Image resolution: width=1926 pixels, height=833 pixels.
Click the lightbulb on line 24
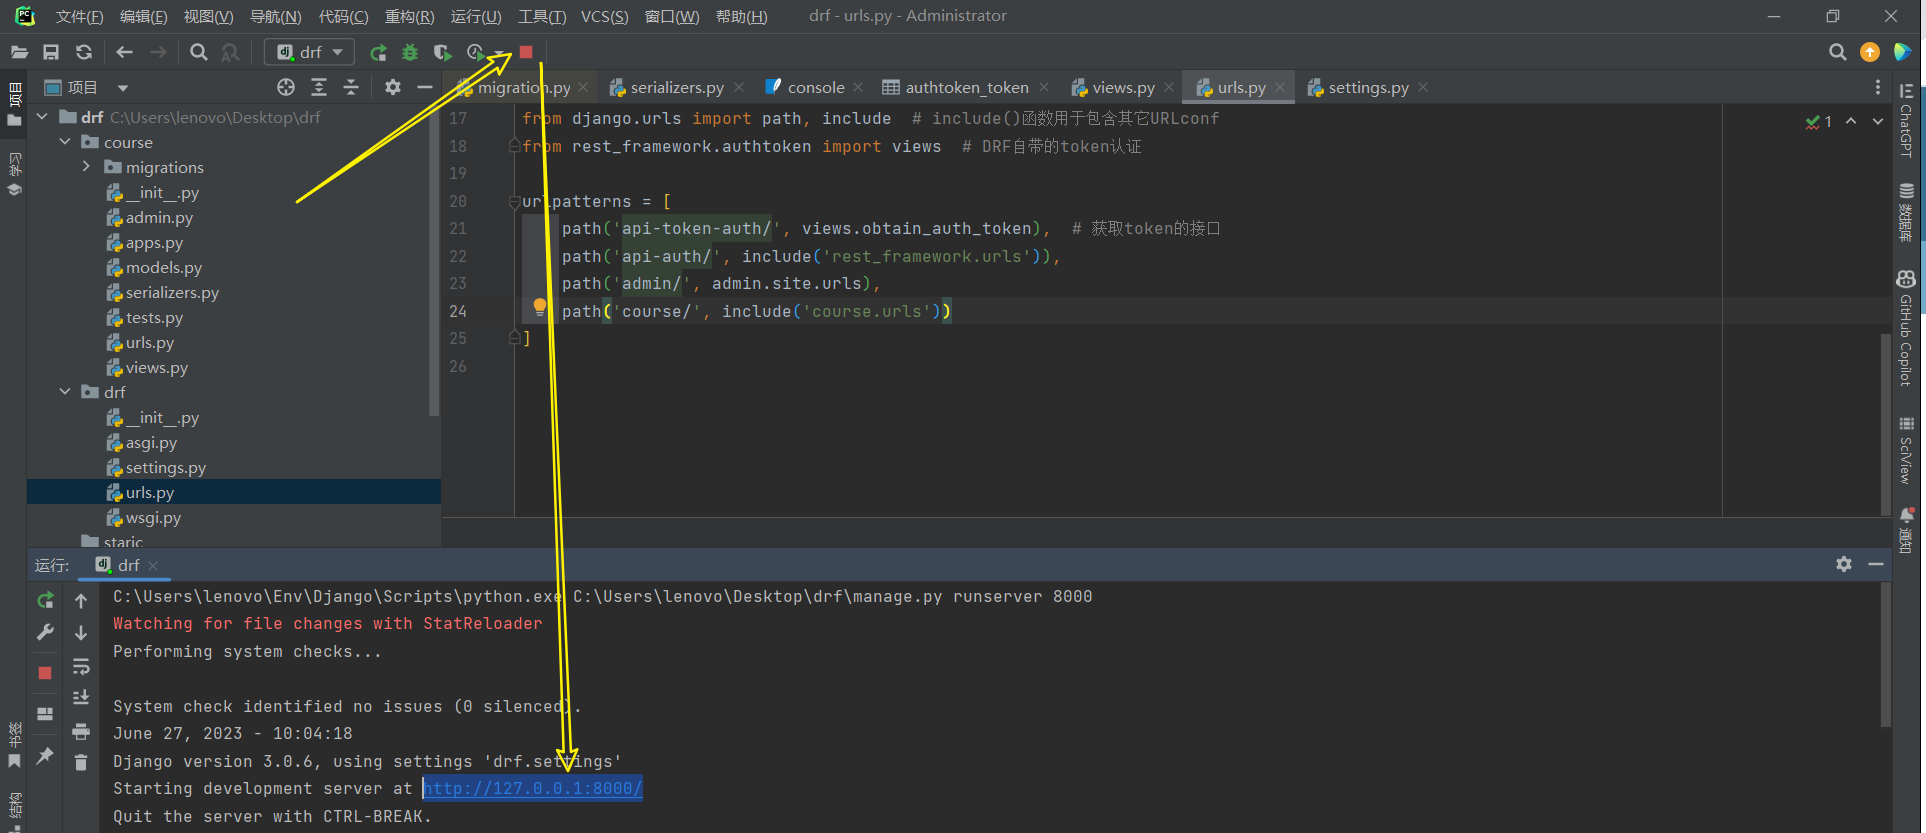coord(540,306)
